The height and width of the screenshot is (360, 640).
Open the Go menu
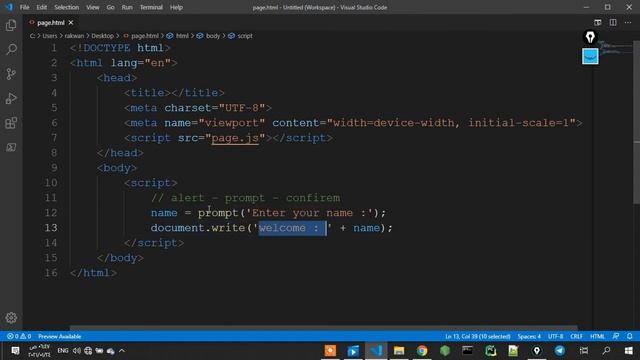pyautogui.click(x=110, y=7)
